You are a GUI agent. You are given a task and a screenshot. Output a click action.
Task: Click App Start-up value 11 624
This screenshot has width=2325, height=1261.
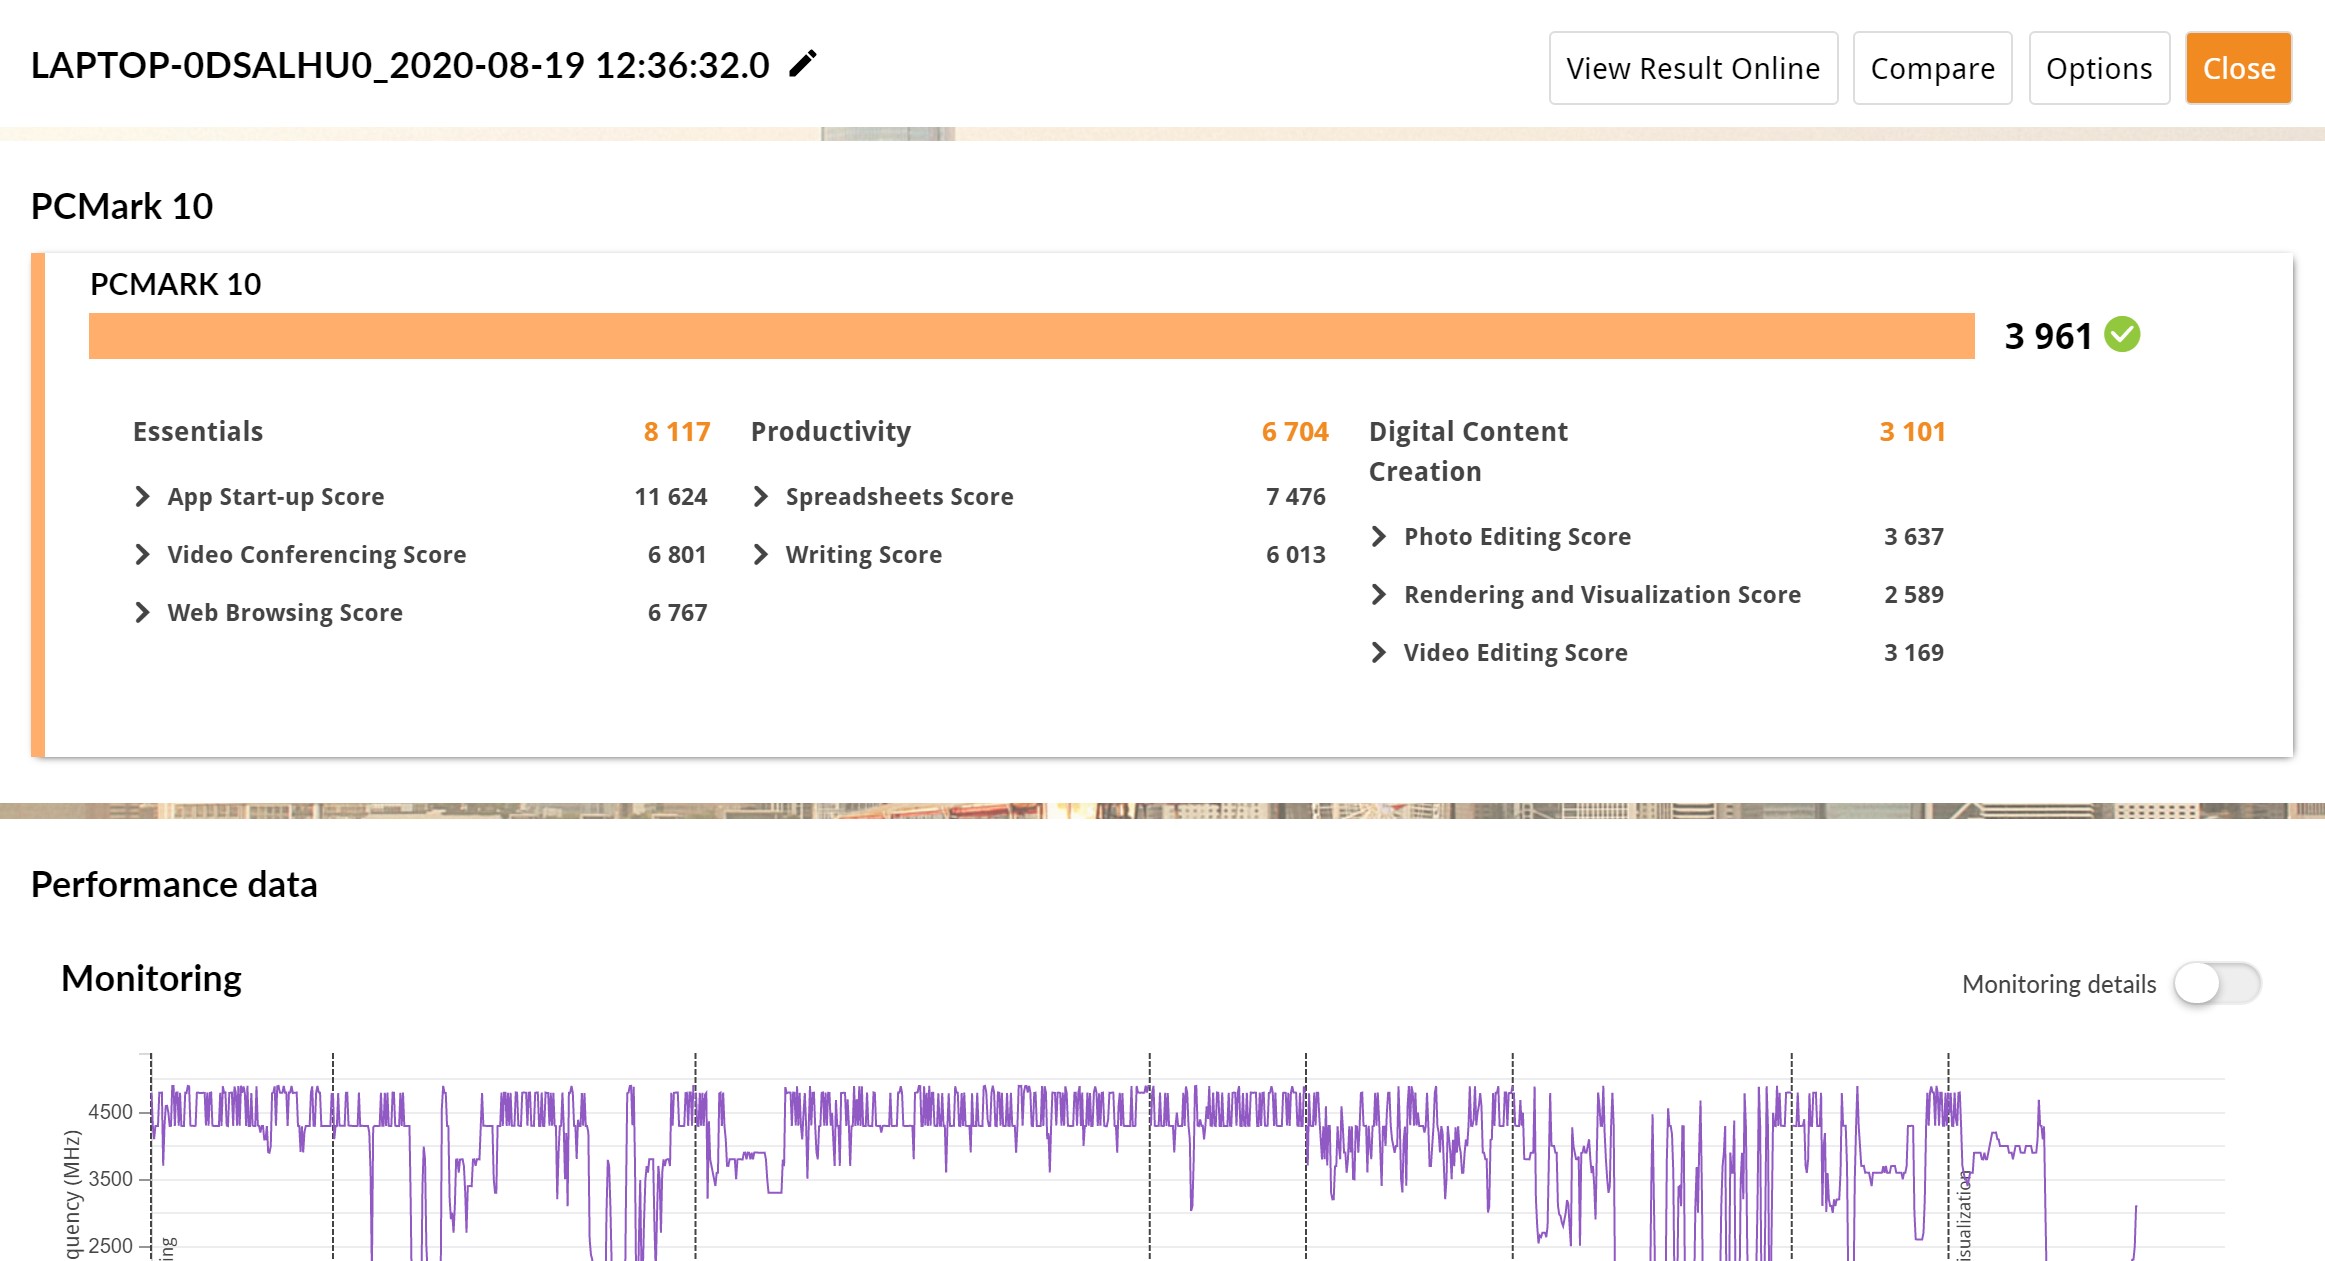click(671, 496)
